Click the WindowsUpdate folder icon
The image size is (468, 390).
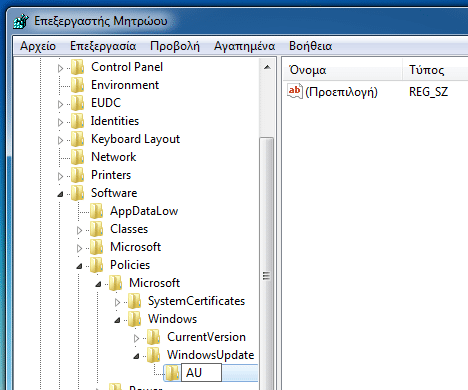(154, 355)
